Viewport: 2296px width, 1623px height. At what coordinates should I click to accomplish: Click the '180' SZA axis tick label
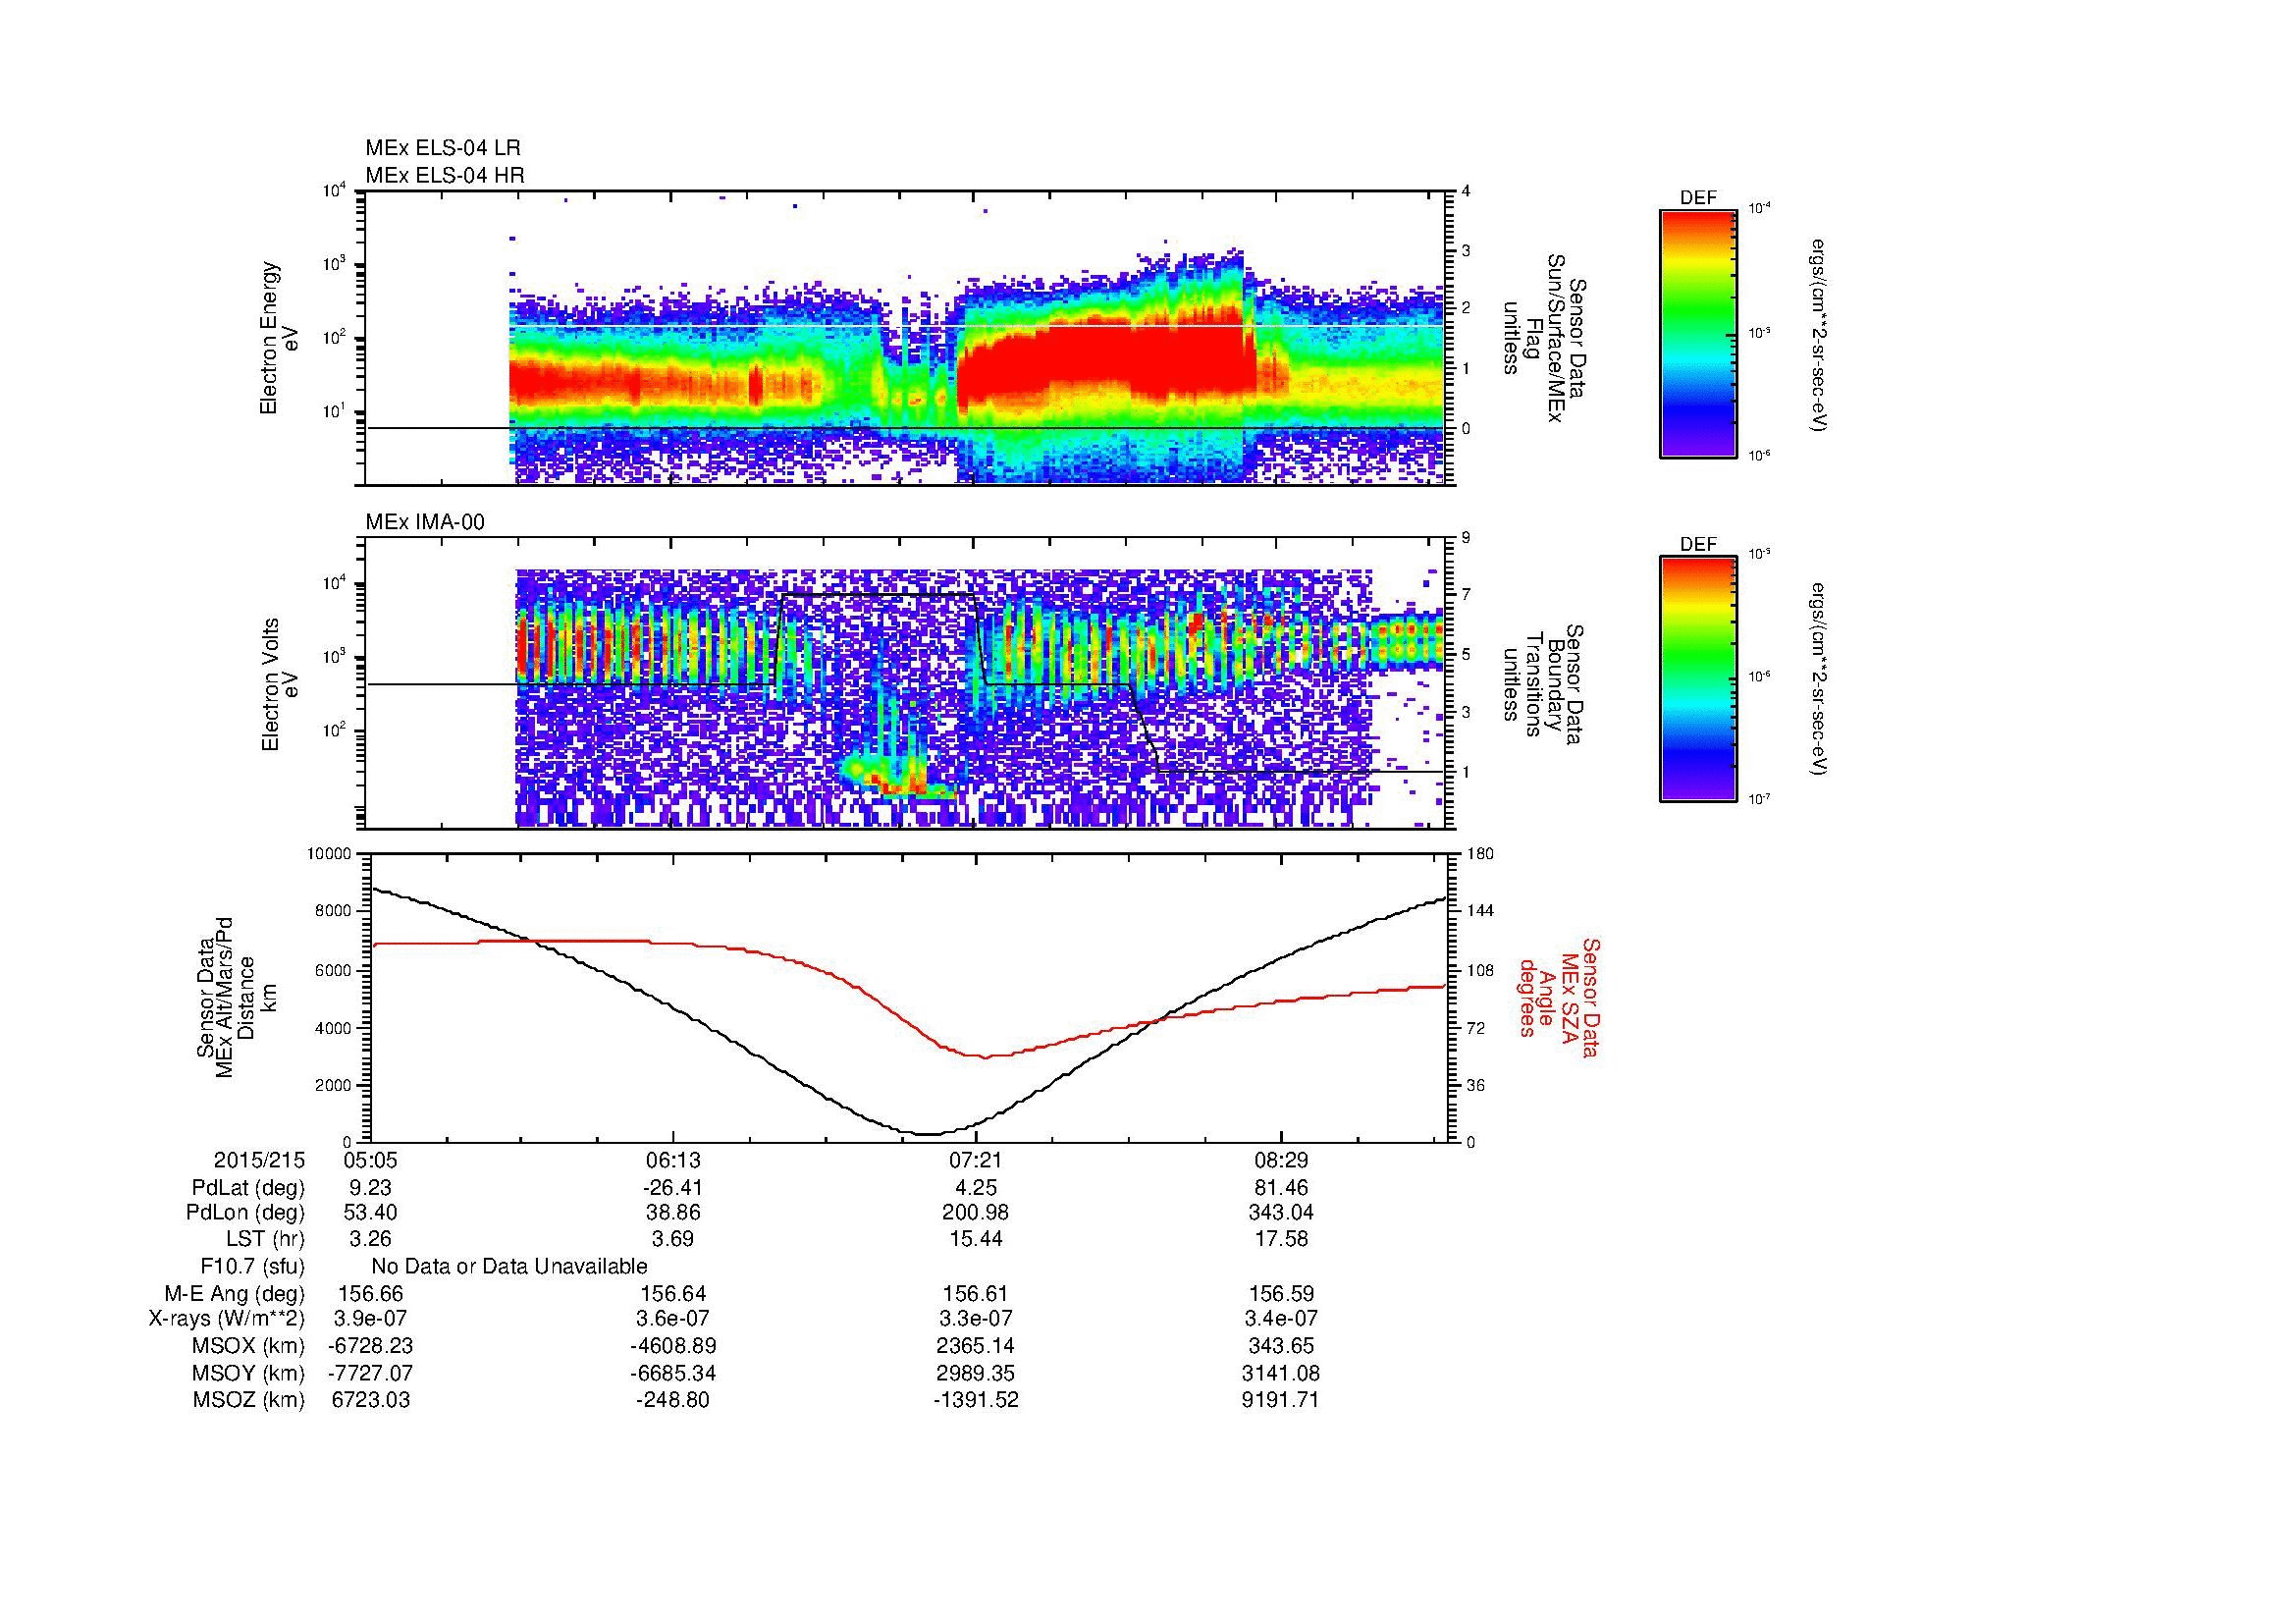tap(1479, 854)
